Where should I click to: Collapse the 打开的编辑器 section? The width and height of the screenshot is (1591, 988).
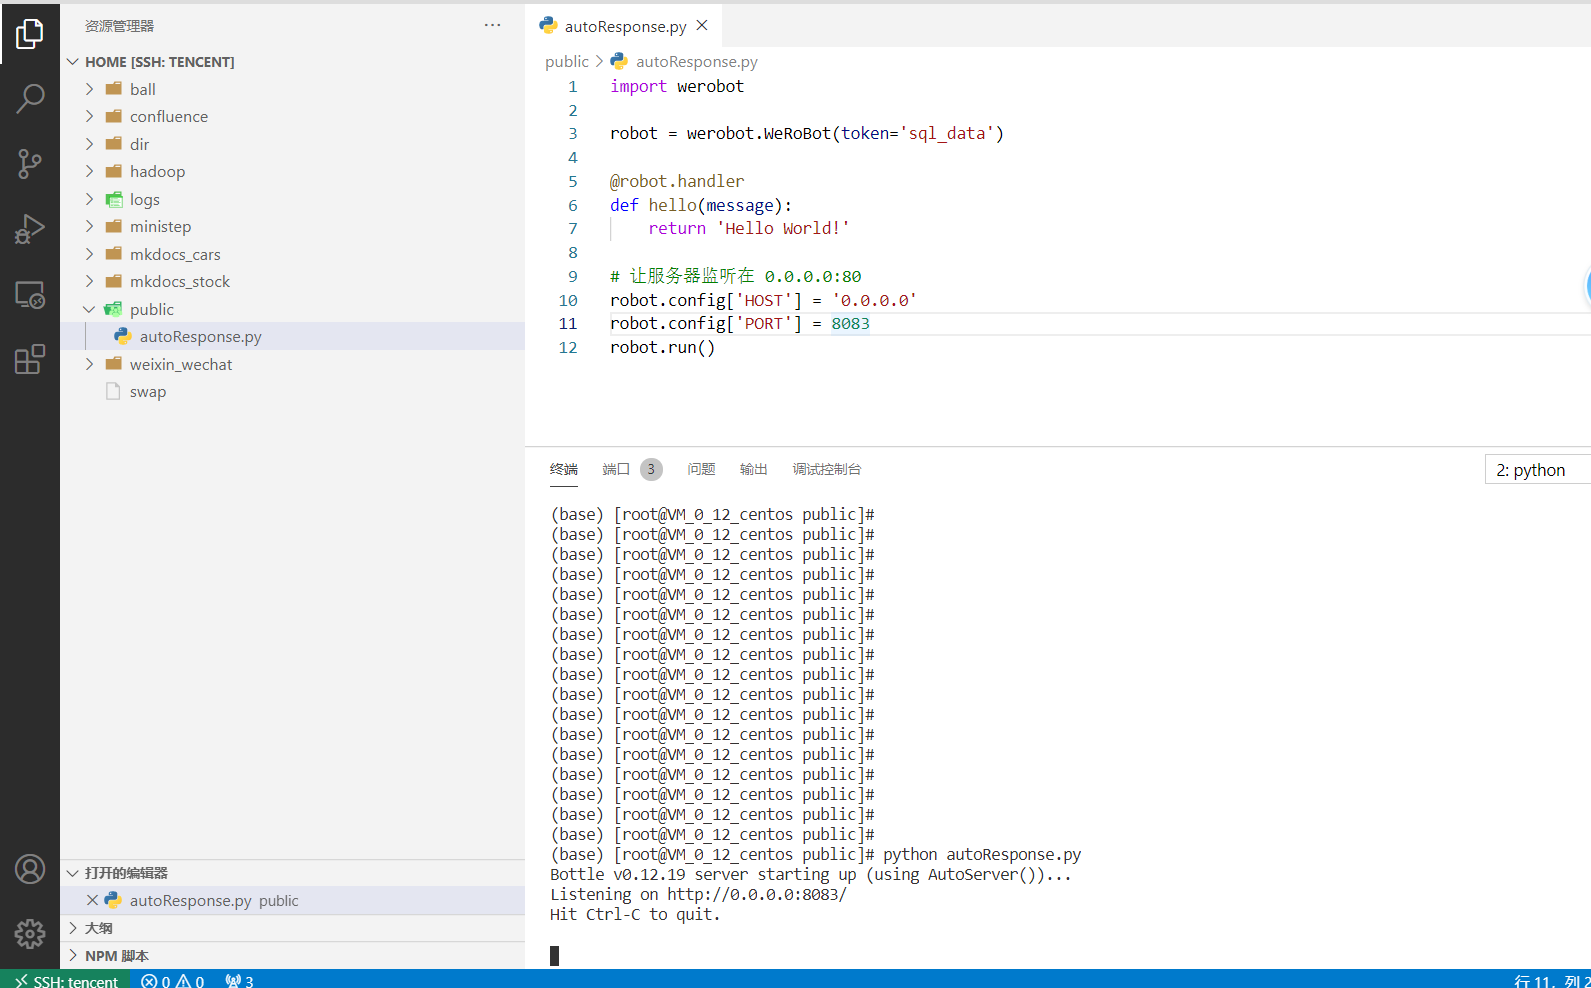click(x=73, y=873)
